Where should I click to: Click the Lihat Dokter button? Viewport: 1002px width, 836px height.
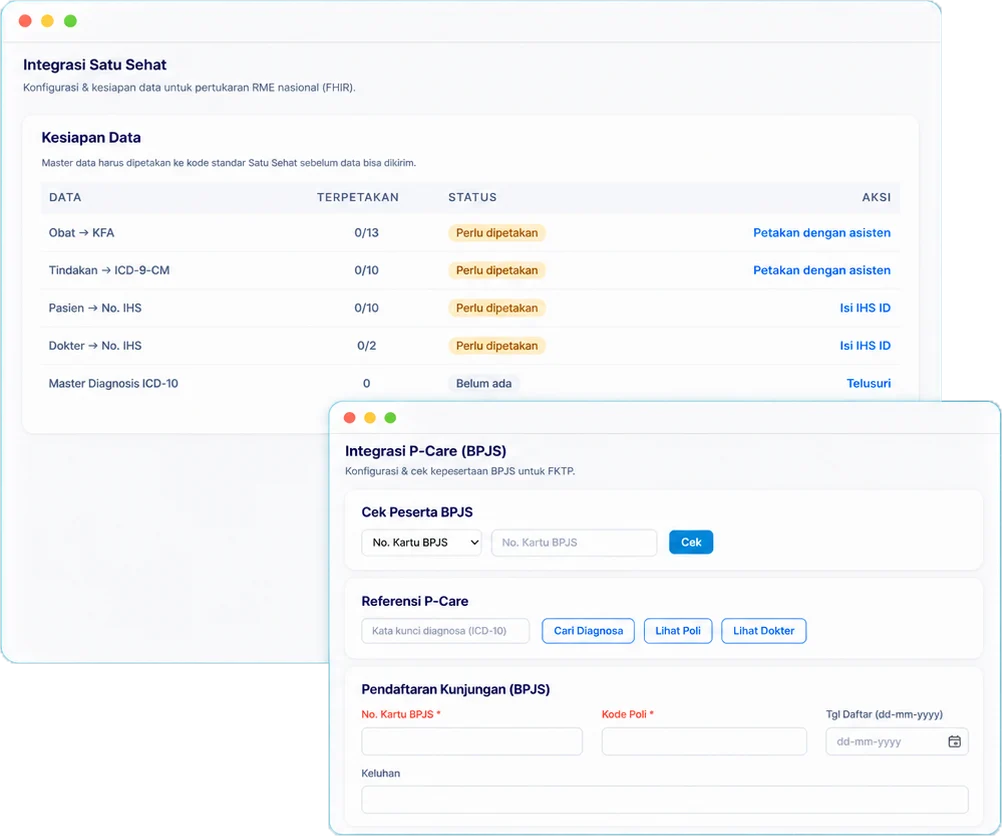pos(764,631)
